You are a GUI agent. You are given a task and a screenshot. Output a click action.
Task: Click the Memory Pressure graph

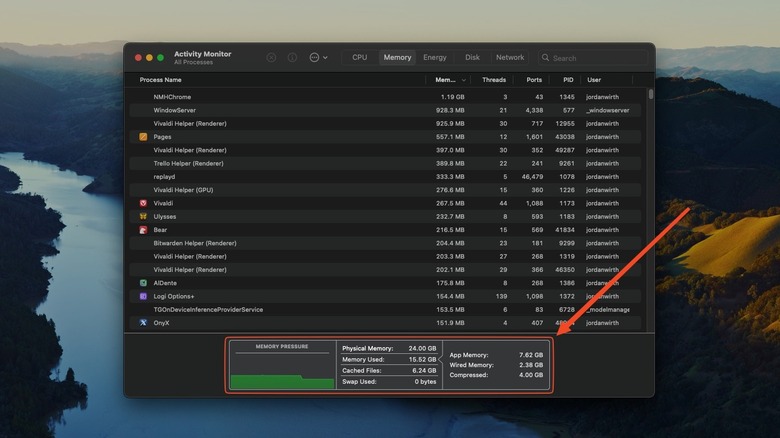tap(281, 369)
